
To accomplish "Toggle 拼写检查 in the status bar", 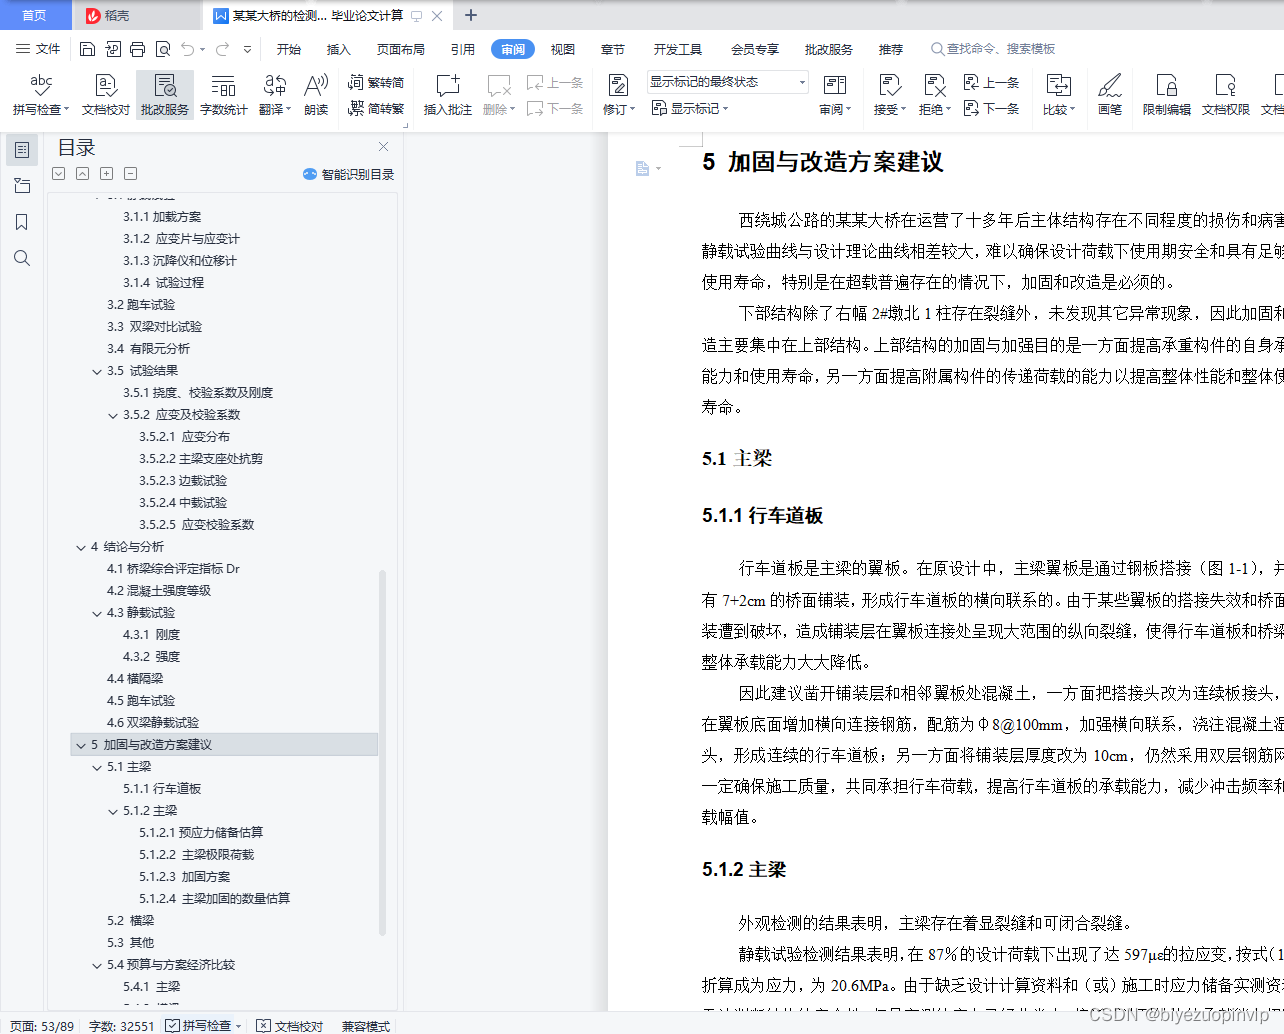I will coord(205,1025).
